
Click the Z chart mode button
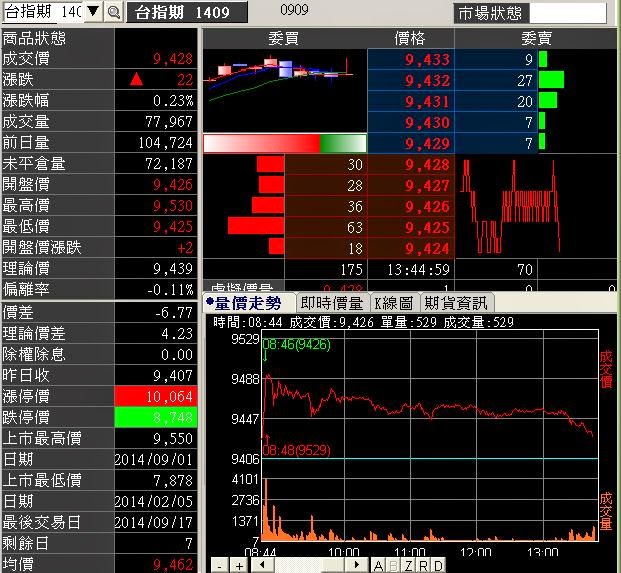[x=408, y=565]
